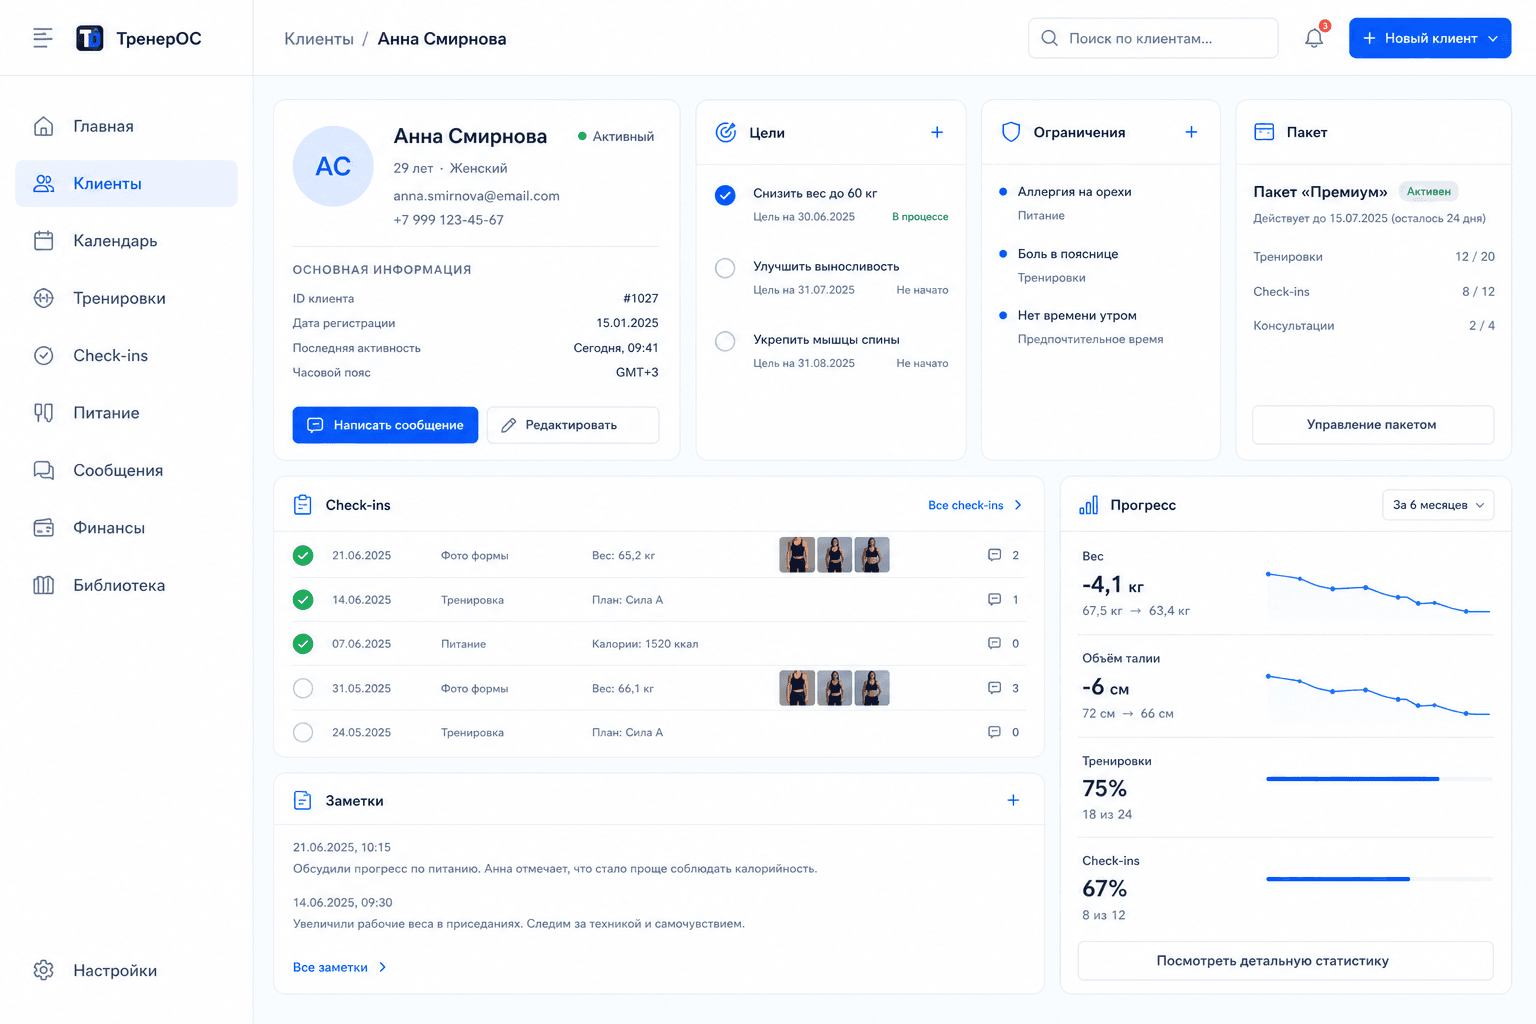
Task: Click the Боль в пояснице restriction
Action: pos(1068,254)
